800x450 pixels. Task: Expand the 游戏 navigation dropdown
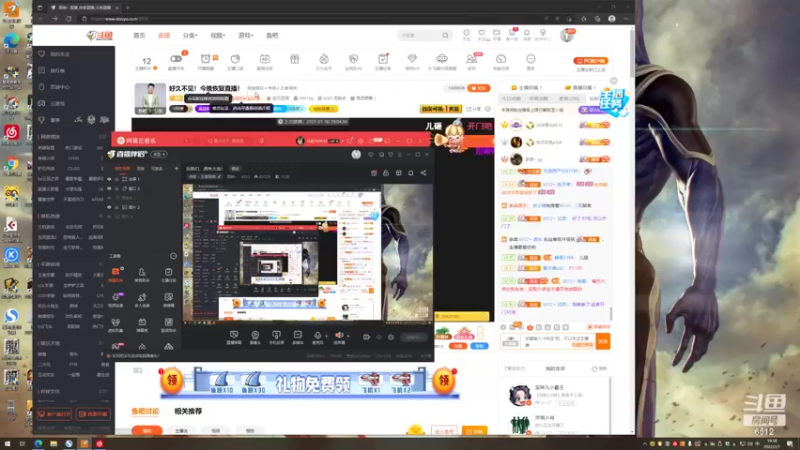[x=245, y=36]
